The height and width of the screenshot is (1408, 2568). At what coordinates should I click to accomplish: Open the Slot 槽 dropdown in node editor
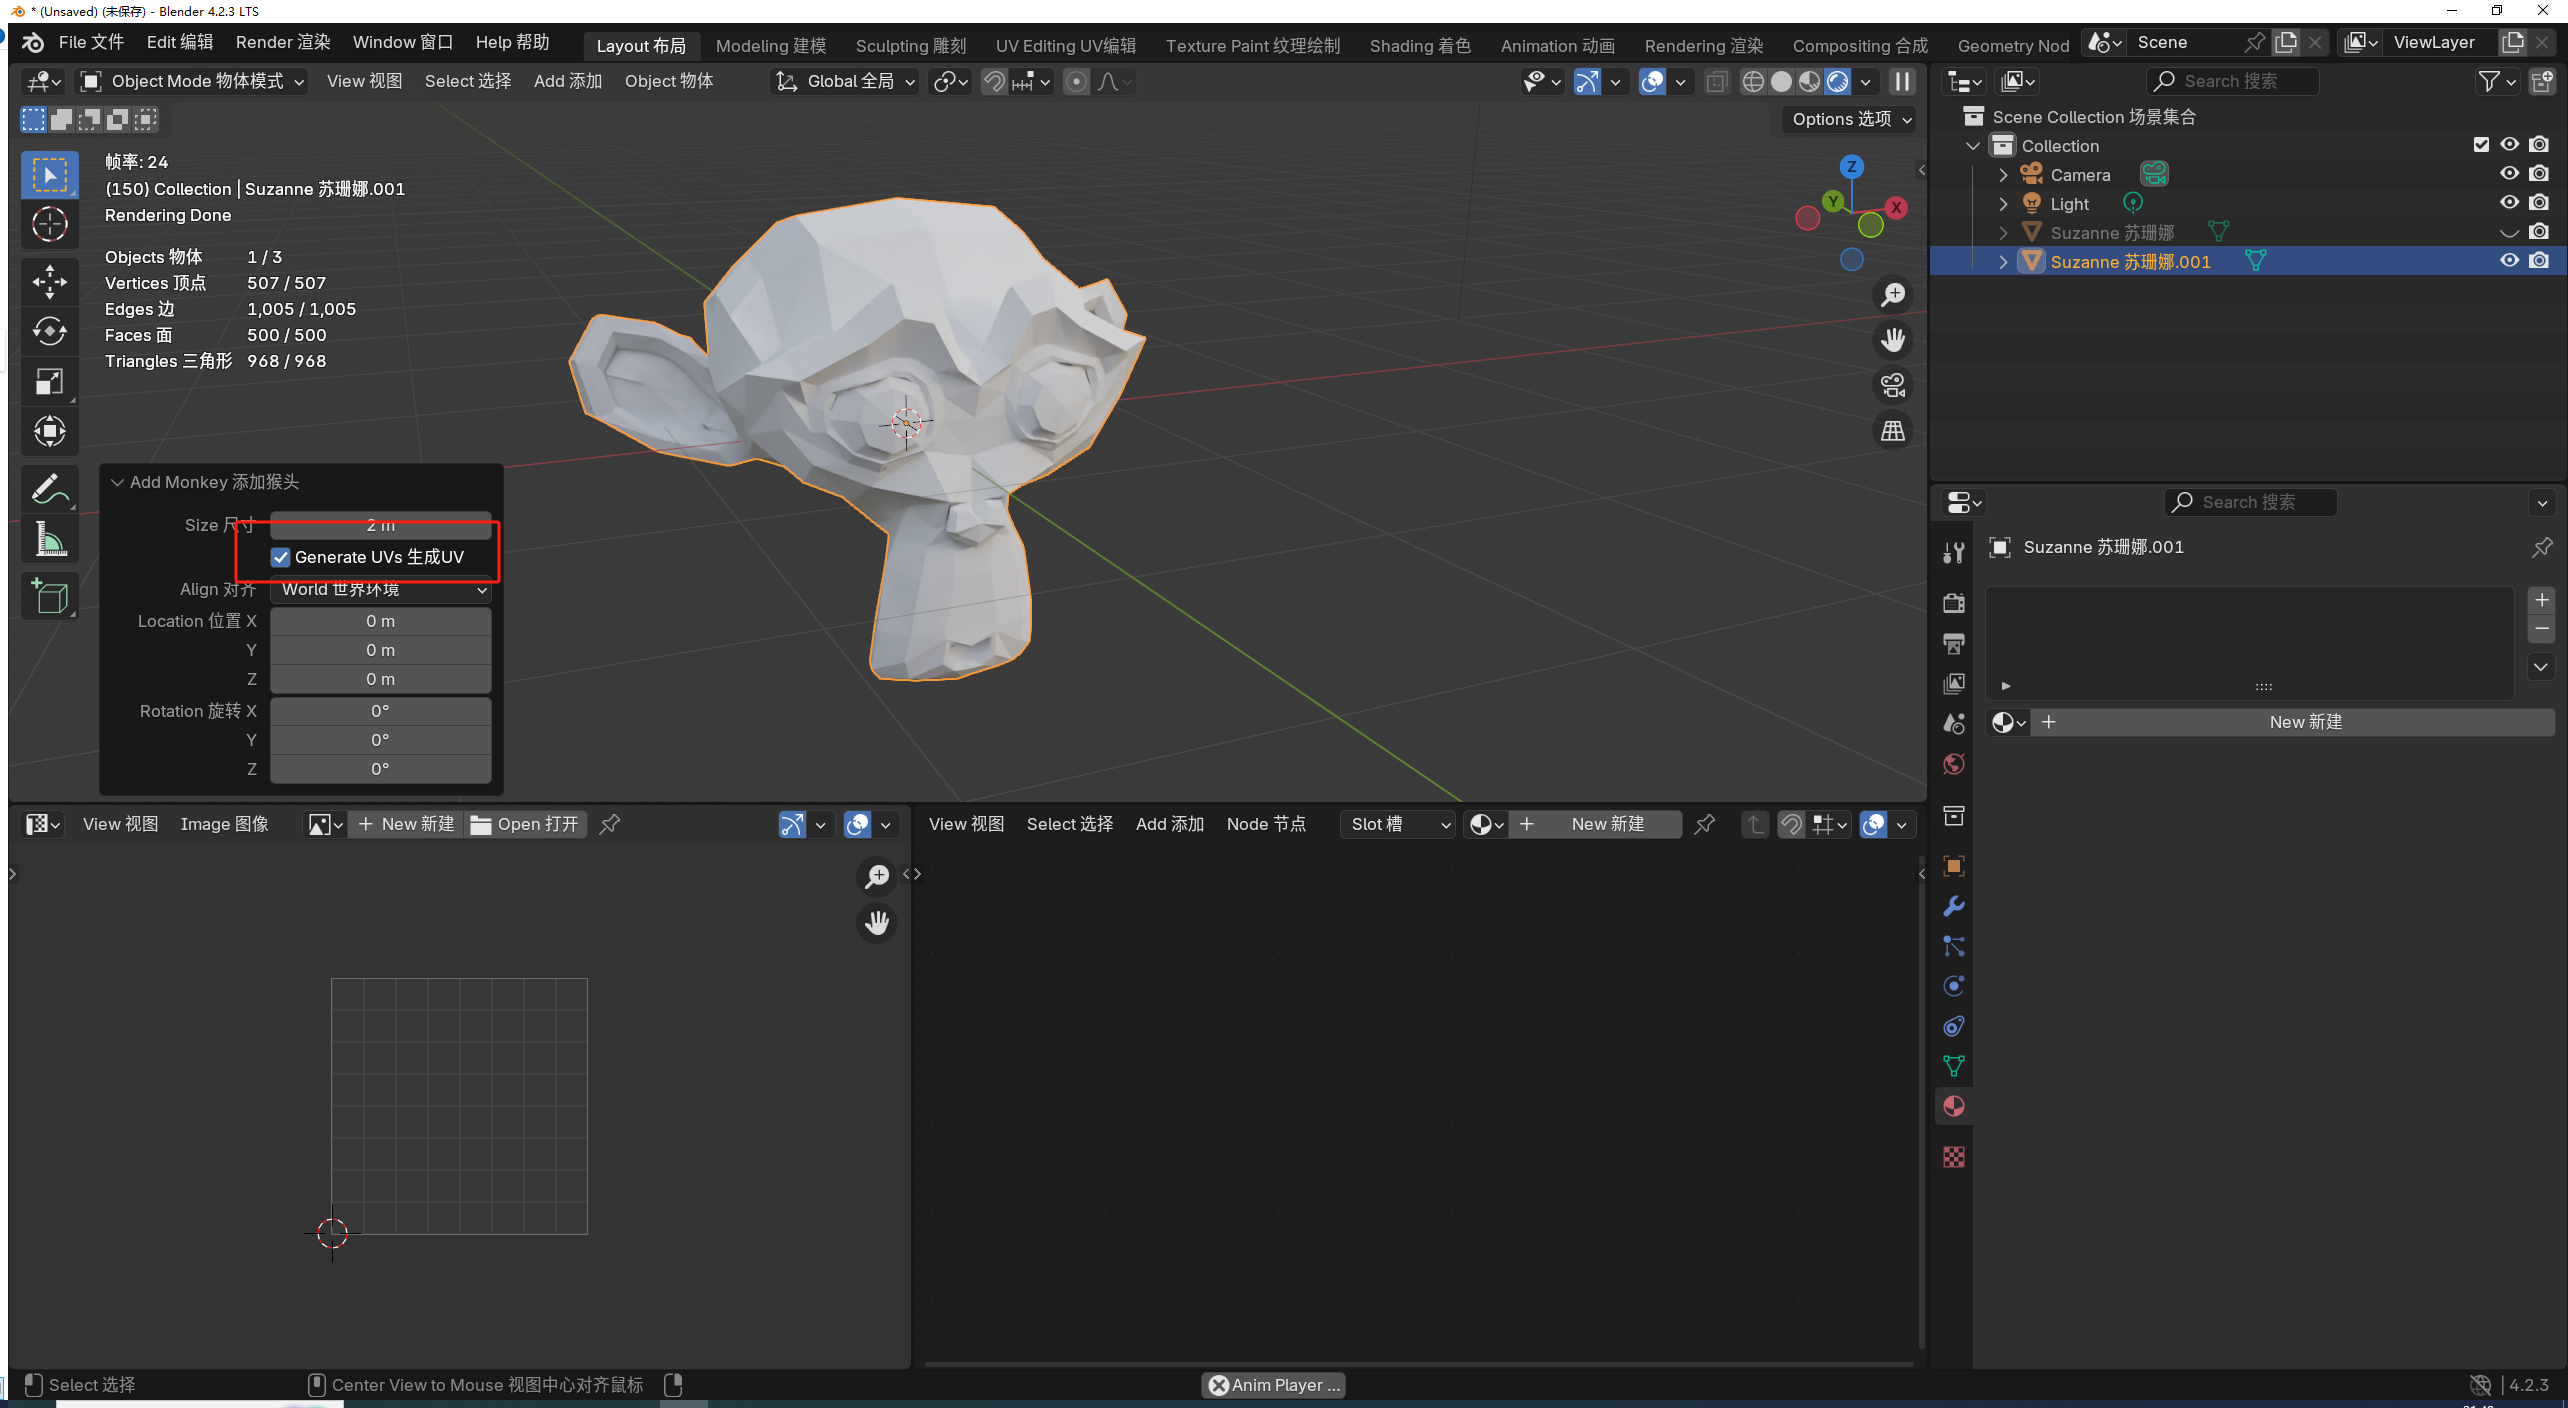1398,824
